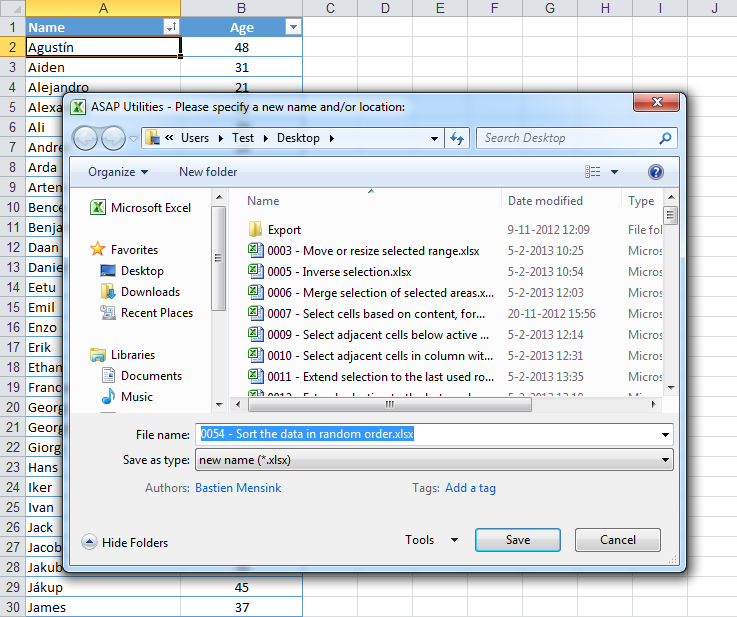Click the Add a tag link
The image size is (737, 617).
point(470,488)
